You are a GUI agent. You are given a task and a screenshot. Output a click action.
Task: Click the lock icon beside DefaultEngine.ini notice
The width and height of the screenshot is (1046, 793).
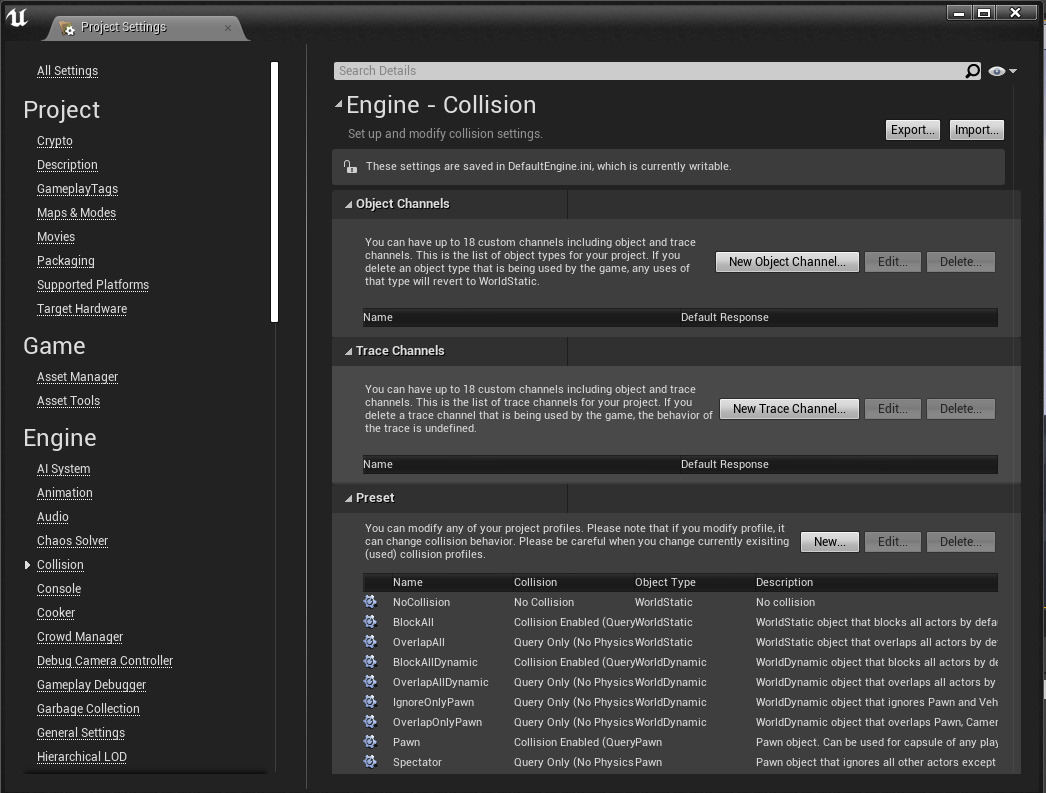click(350, 167)
